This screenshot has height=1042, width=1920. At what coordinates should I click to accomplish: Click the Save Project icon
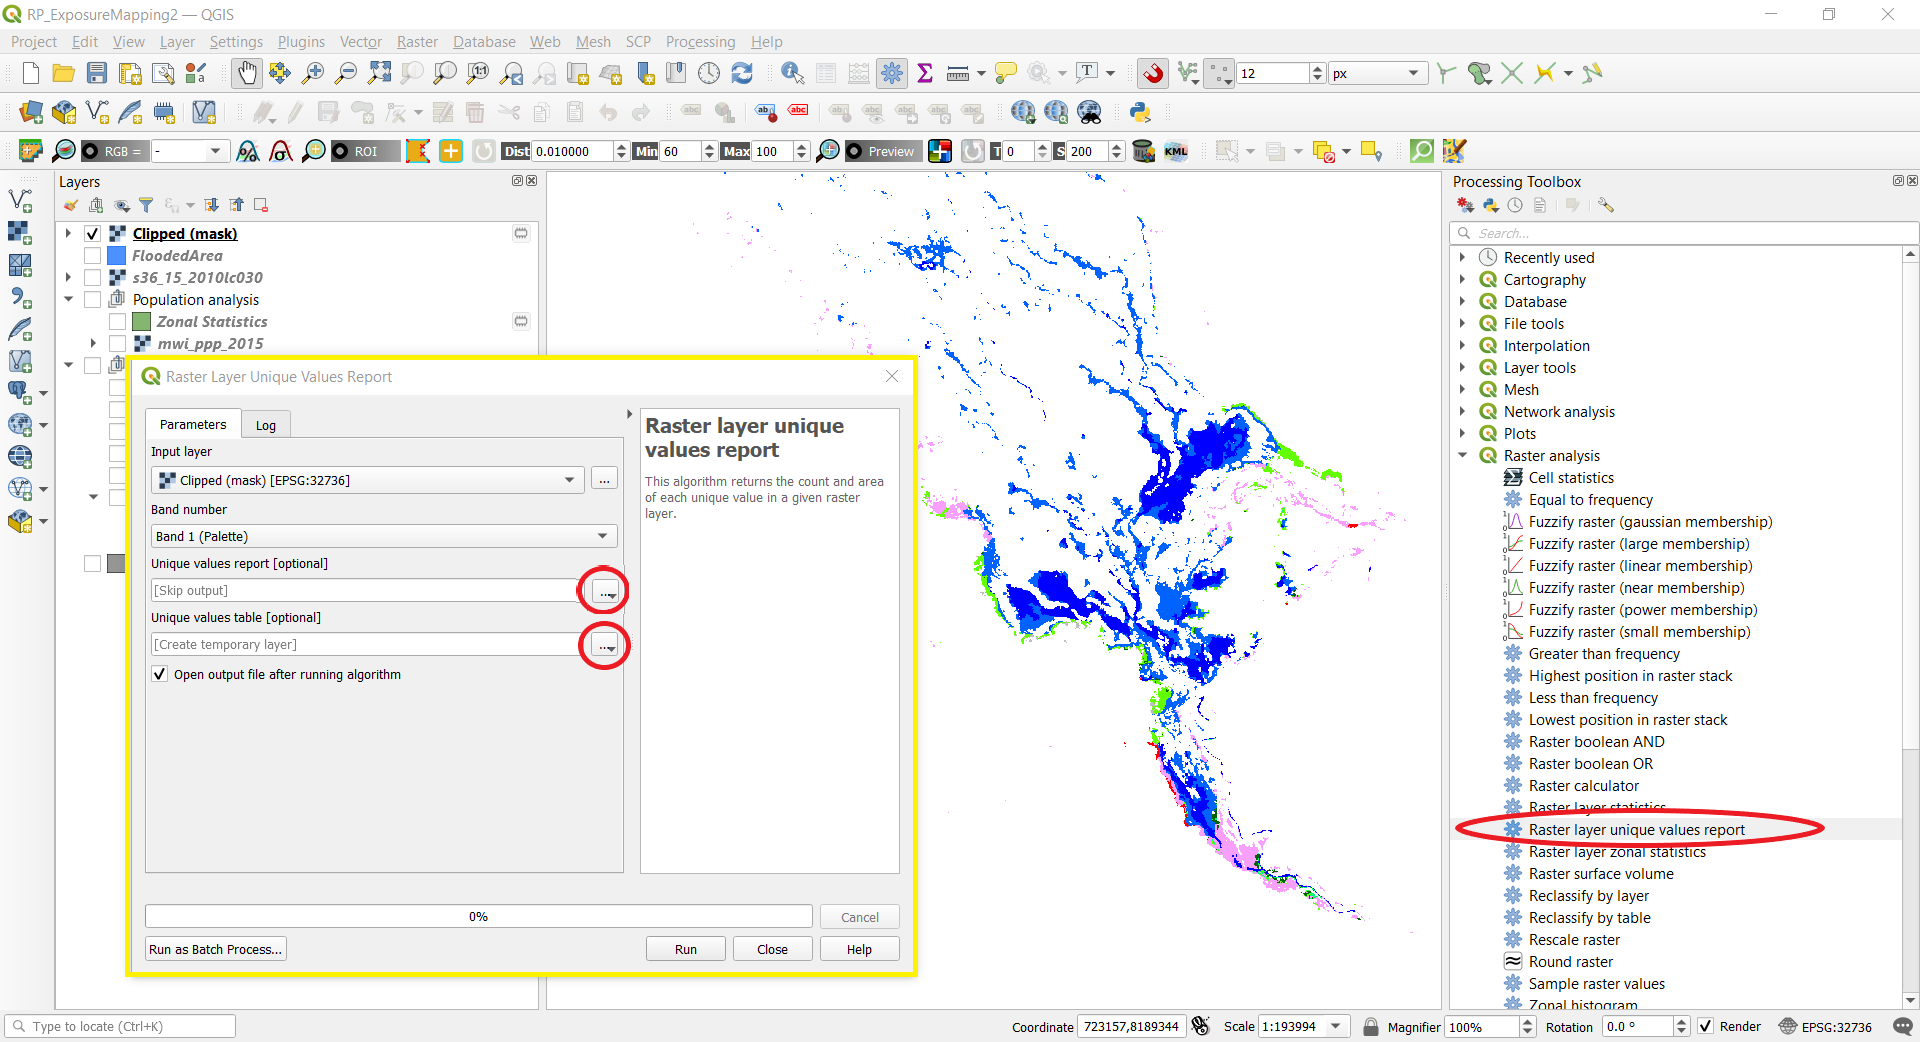click(x=96, y=72)
